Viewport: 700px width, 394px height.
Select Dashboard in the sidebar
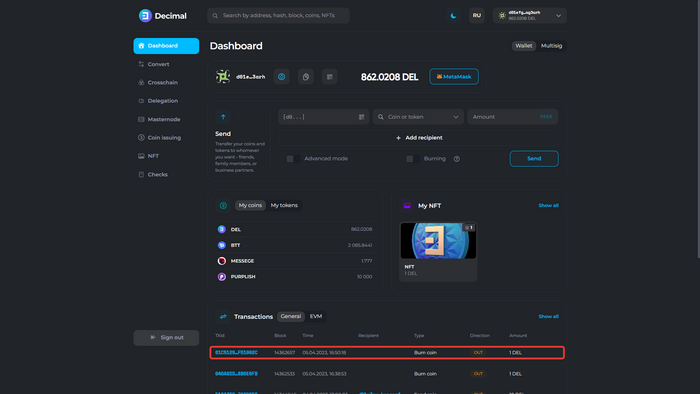point(166,46)
